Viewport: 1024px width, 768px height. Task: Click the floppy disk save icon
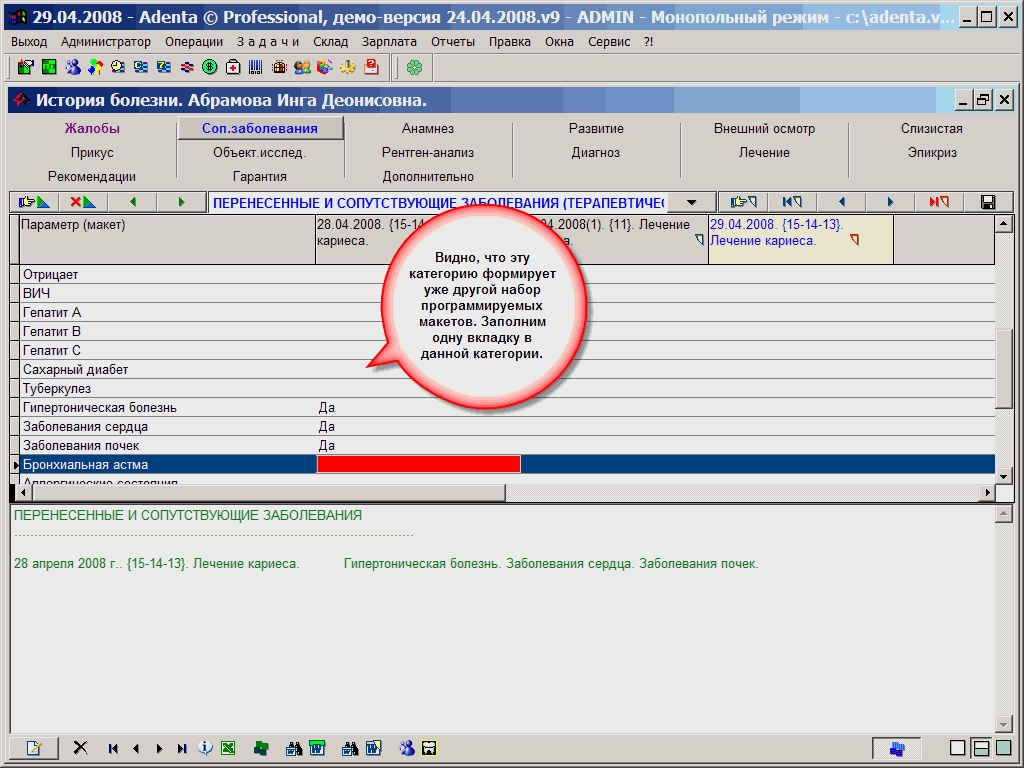(988, 202)
